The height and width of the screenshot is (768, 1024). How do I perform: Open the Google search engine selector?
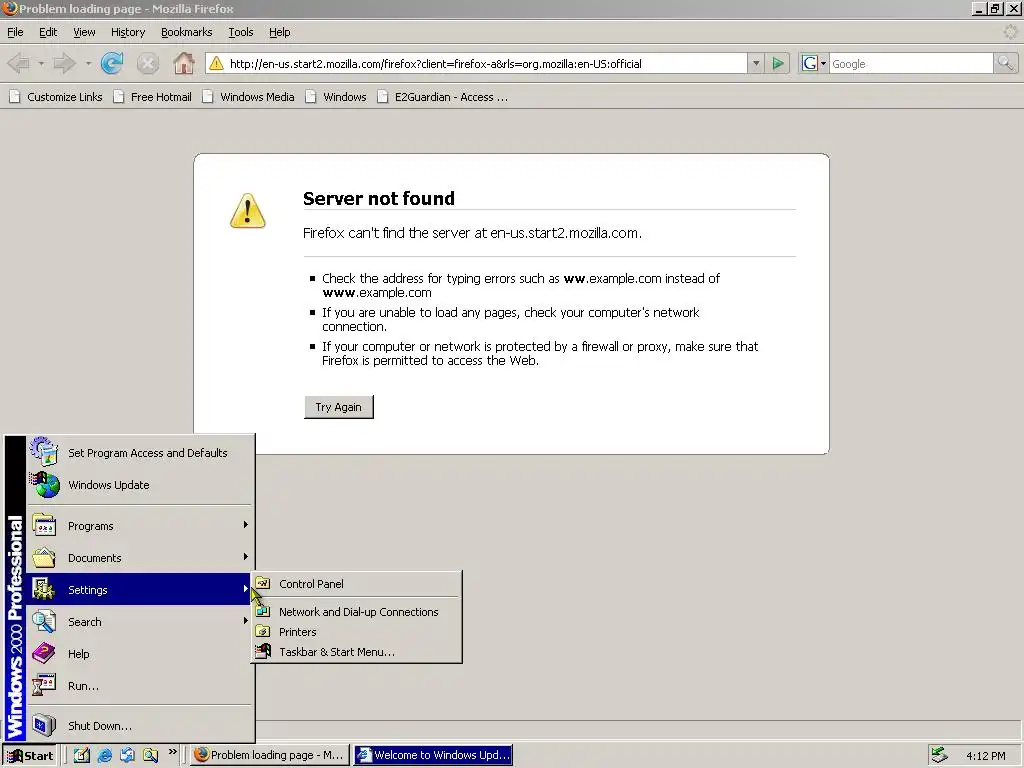pyautogui.click(x=814, y=63)
